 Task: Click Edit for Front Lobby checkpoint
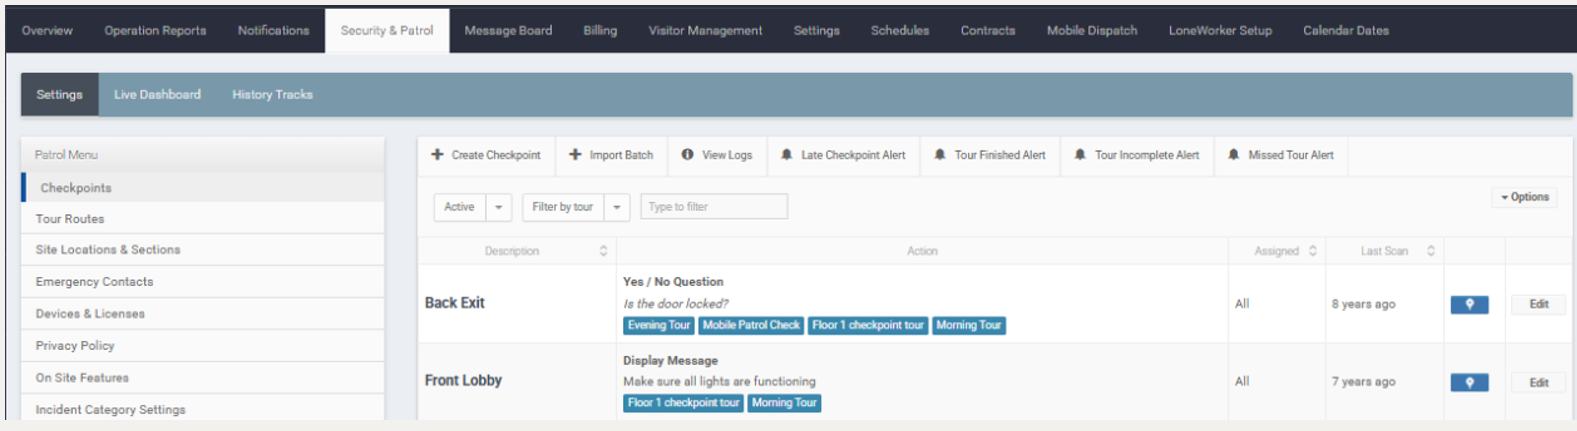point(1538,382)
